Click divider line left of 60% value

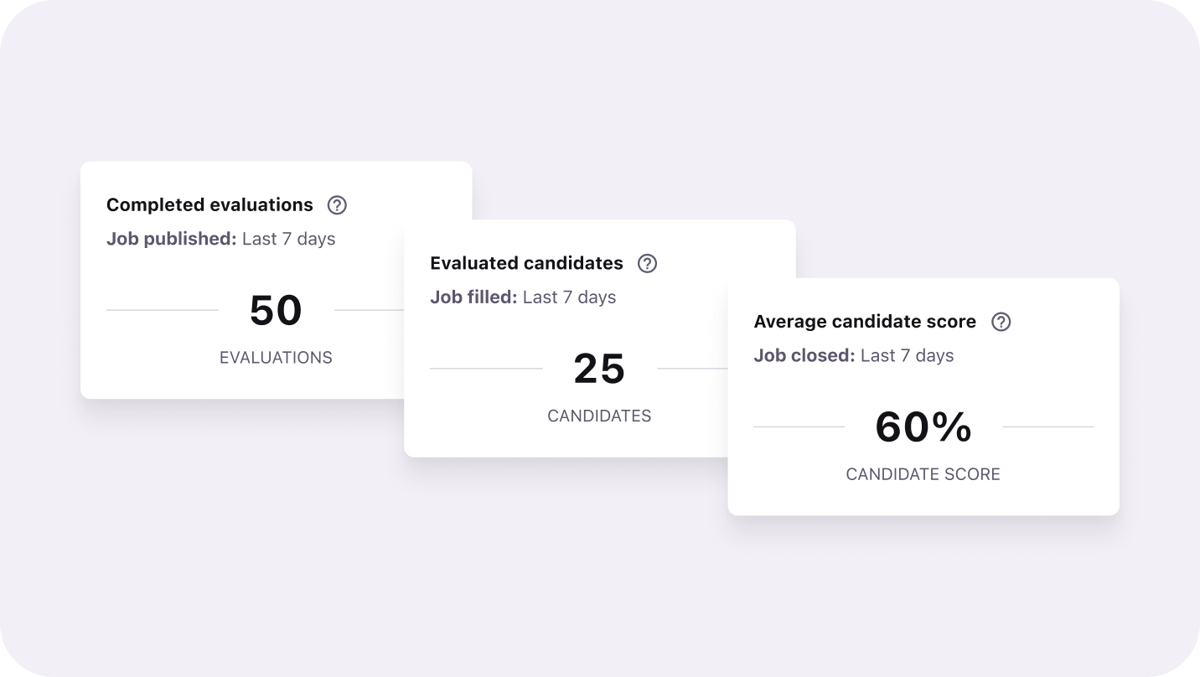pyautogui.click(x=798, y=427)
